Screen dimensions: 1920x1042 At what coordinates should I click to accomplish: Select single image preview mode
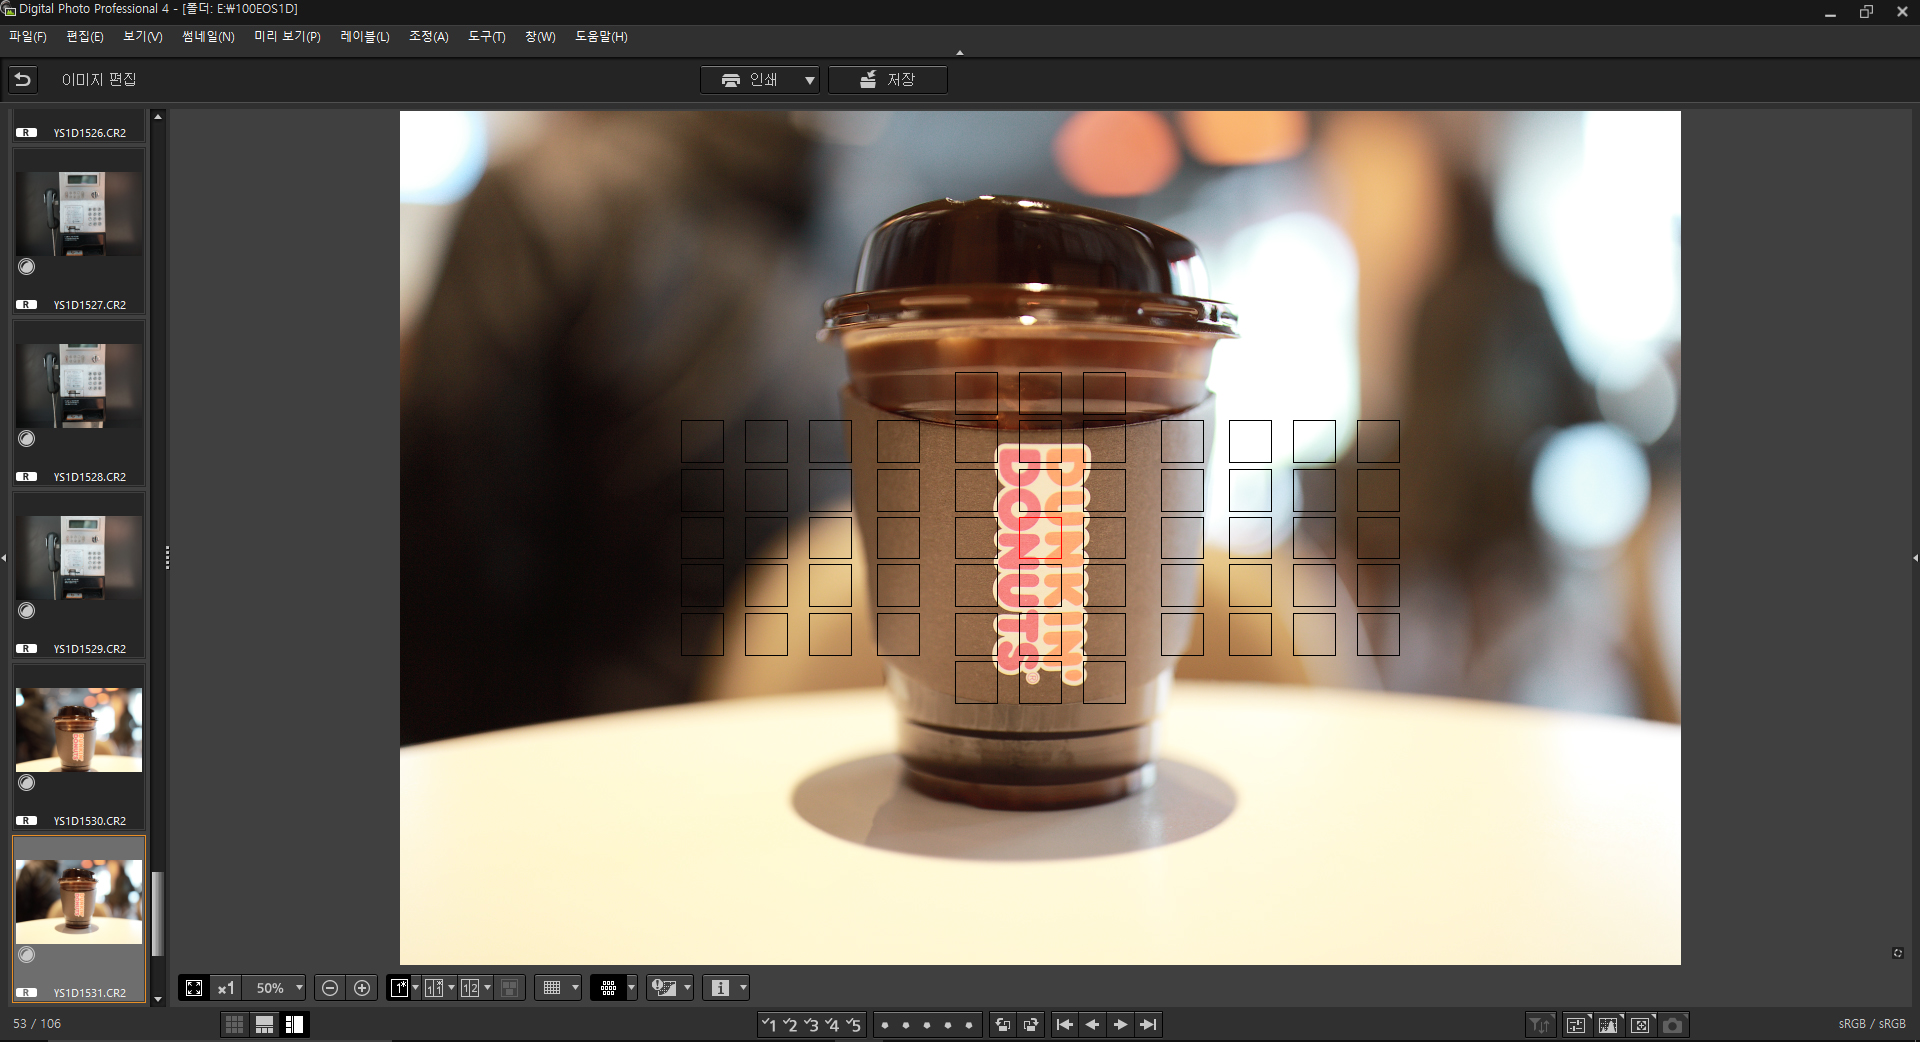point(399,988)
